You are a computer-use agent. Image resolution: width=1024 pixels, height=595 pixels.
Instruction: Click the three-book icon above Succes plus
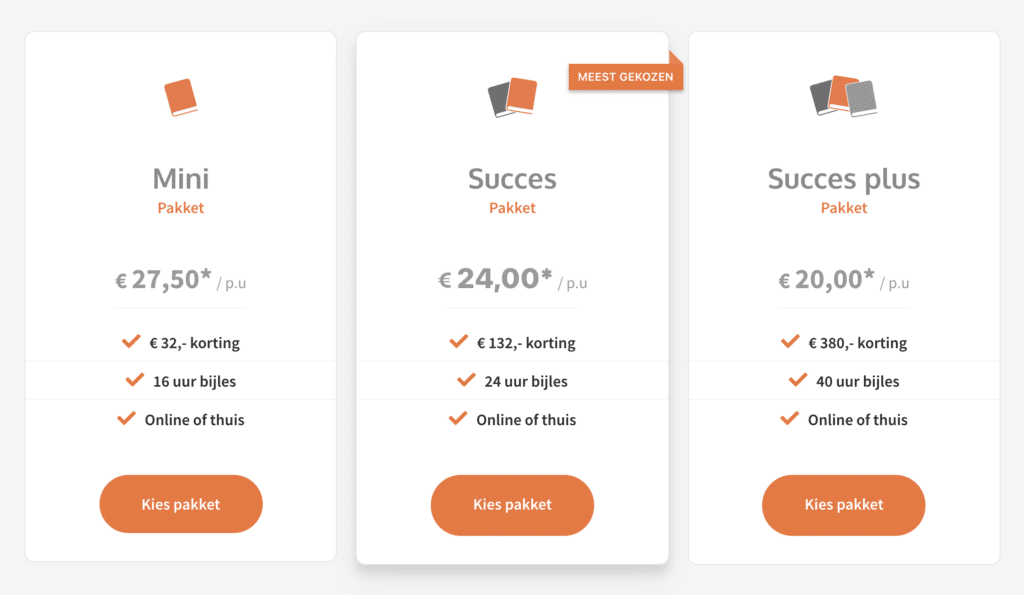point(843,97)
